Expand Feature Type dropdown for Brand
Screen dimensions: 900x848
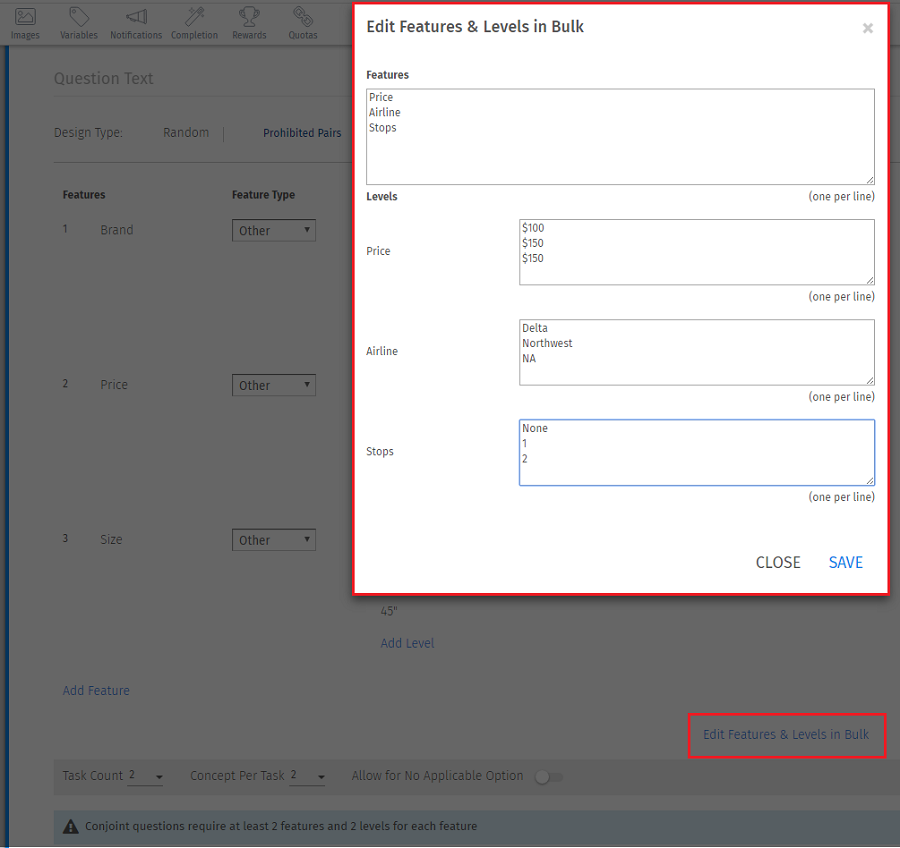(274, 231)
